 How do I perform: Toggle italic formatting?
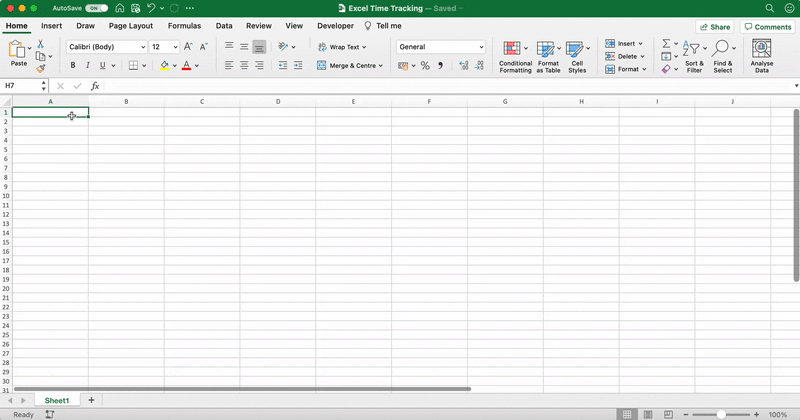click(89, 66)
